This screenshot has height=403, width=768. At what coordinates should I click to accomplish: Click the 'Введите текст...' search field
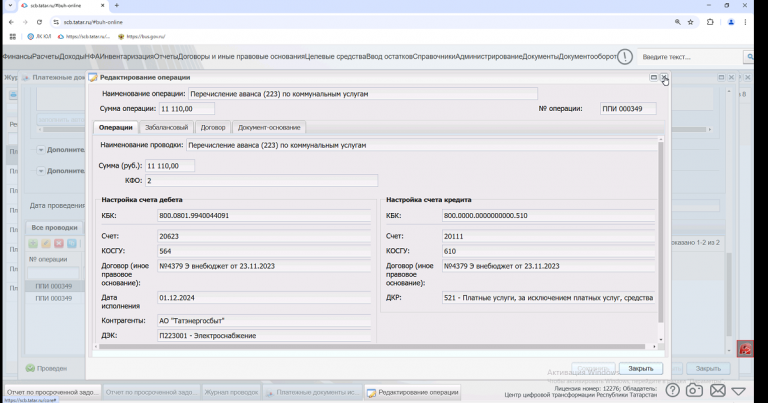coord(691,57)
